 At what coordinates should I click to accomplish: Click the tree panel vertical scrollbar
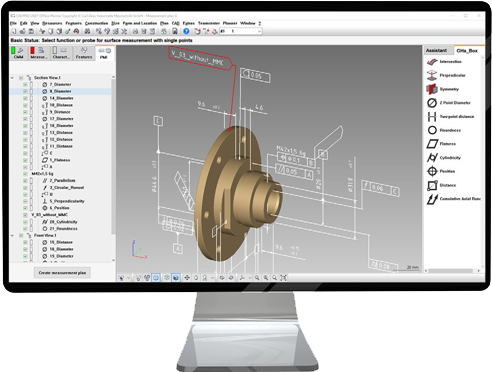[x=113, y=168]
